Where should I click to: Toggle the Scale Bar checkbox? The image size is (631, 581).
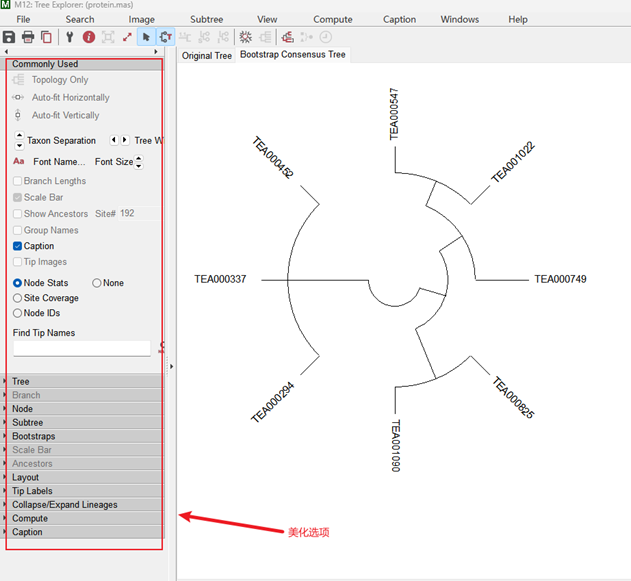click(17, 198)
